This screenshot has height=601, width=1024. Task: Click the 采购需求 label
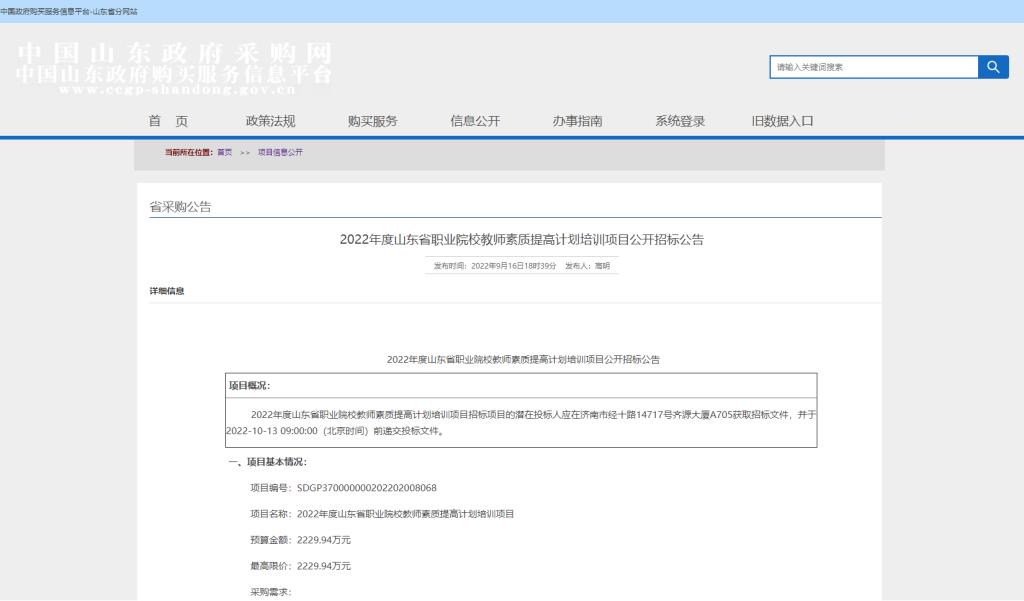pos(270,592)
